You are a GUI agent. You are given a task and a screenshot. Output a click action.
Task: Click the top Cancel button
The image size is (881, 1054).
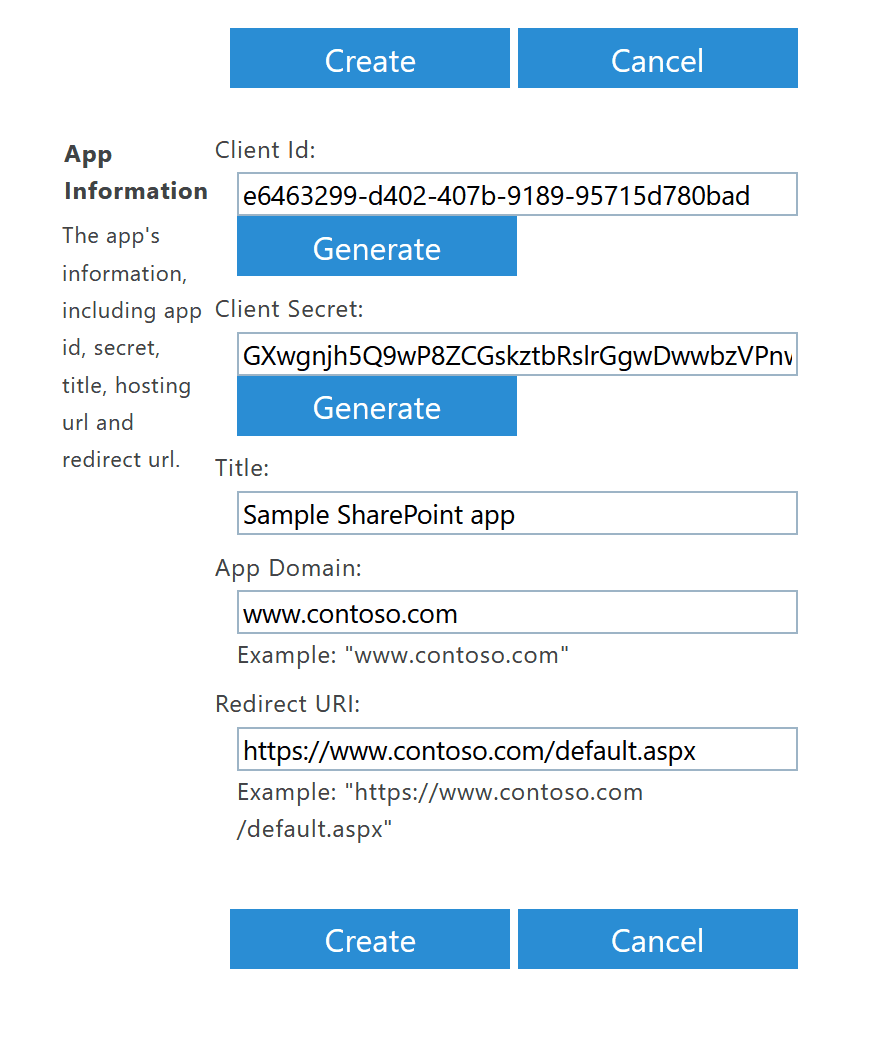point(657,59)
